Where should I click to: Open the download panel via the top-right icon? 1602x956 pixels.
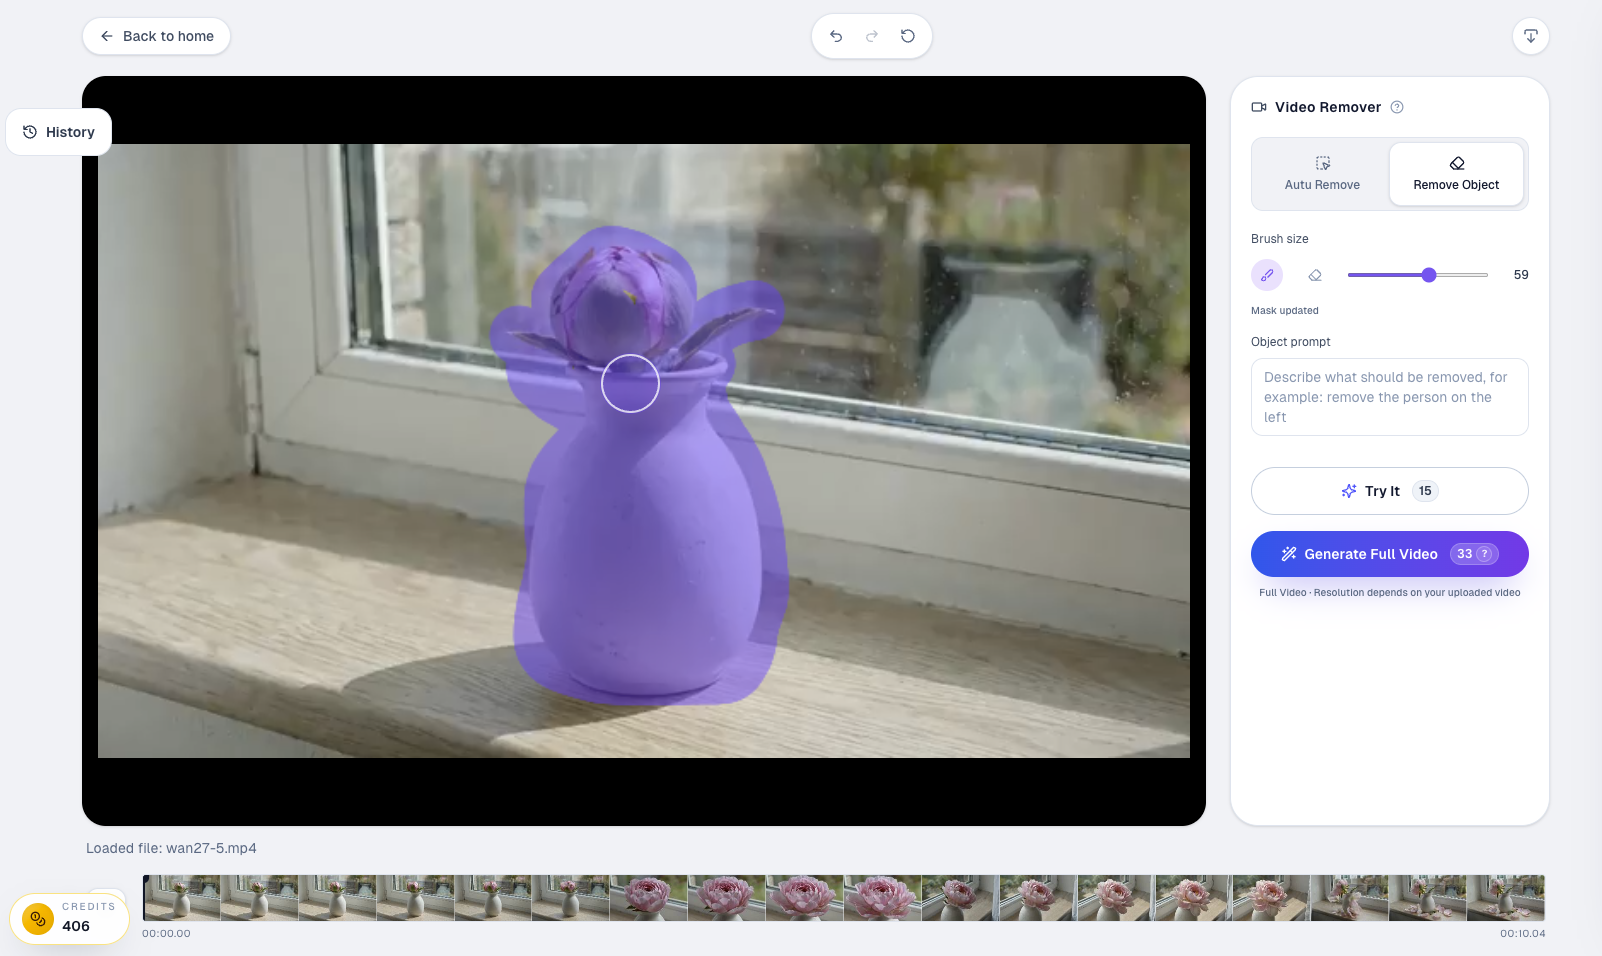pyautogui.click(x=1530, y=36)
